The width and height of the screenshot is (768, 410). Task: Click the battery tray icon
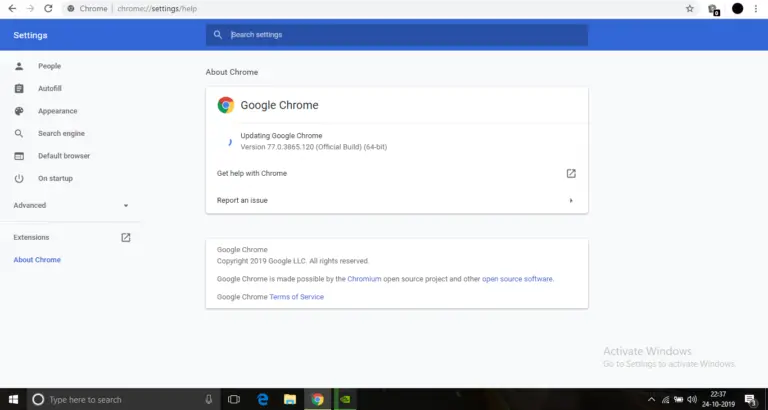click(x=679, y=400)
